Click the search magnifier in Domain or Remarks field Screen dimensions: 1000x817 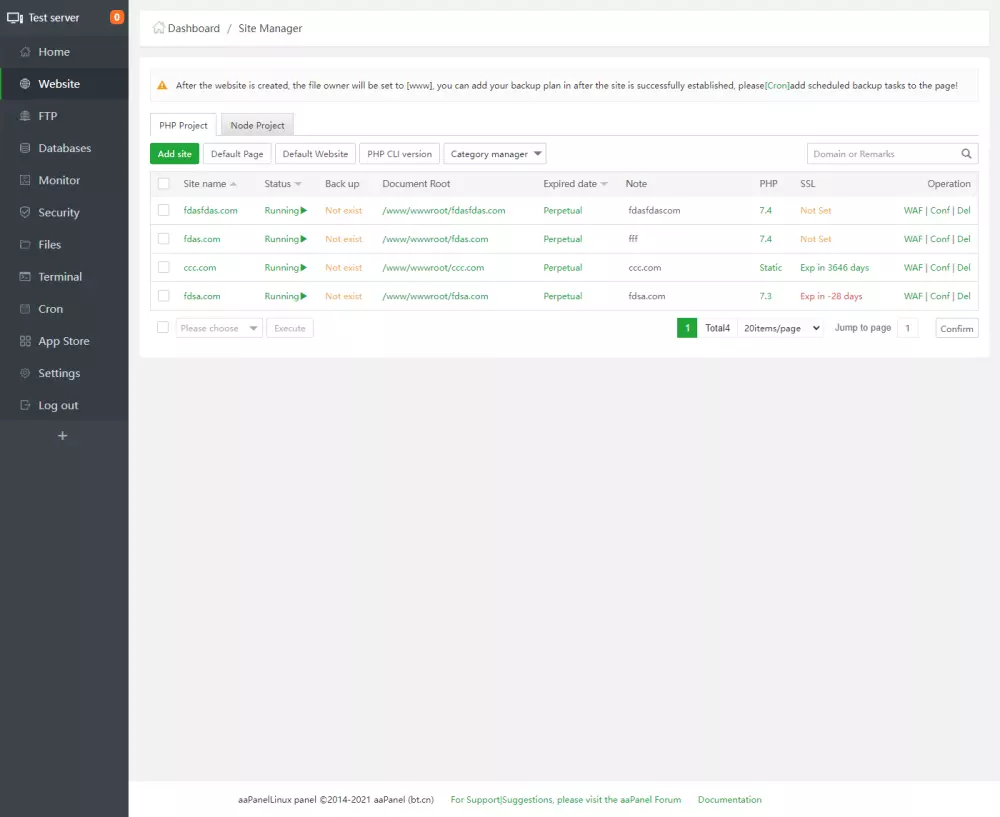pyautogui.click(x=965, y=153)
